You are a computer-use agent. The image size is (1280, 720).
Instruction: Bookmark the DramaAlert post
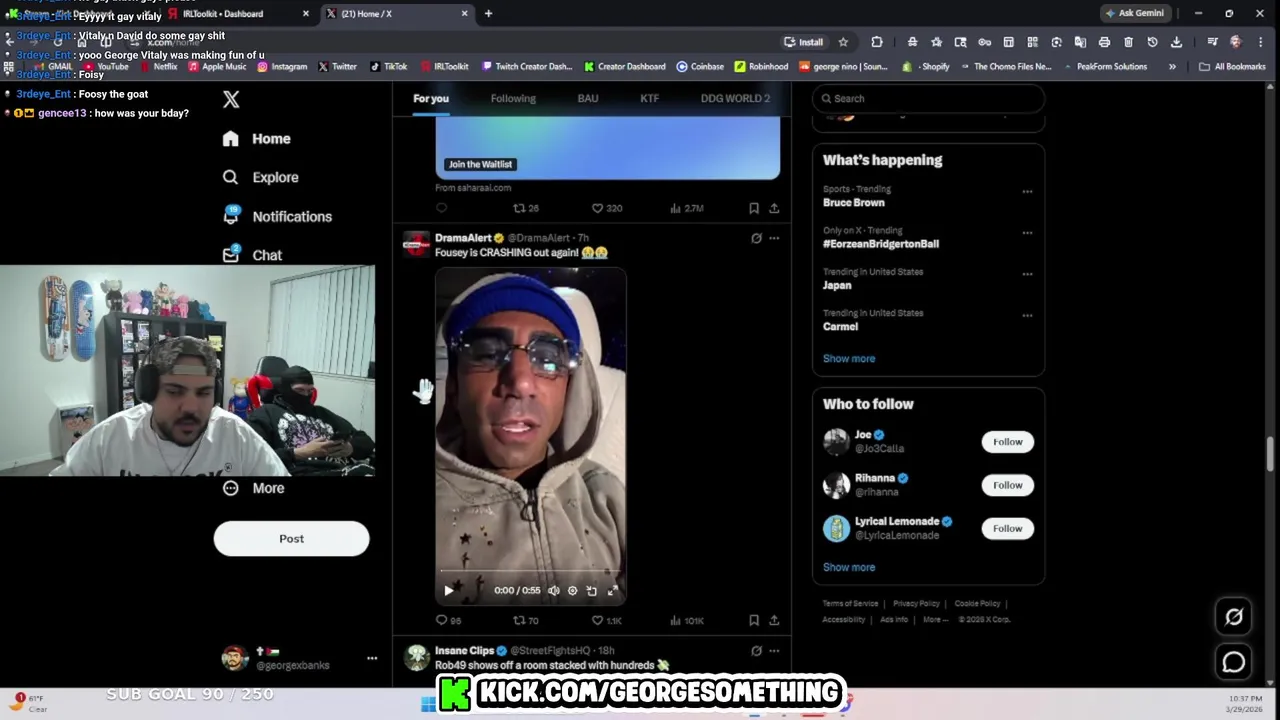tap(754, 621)
